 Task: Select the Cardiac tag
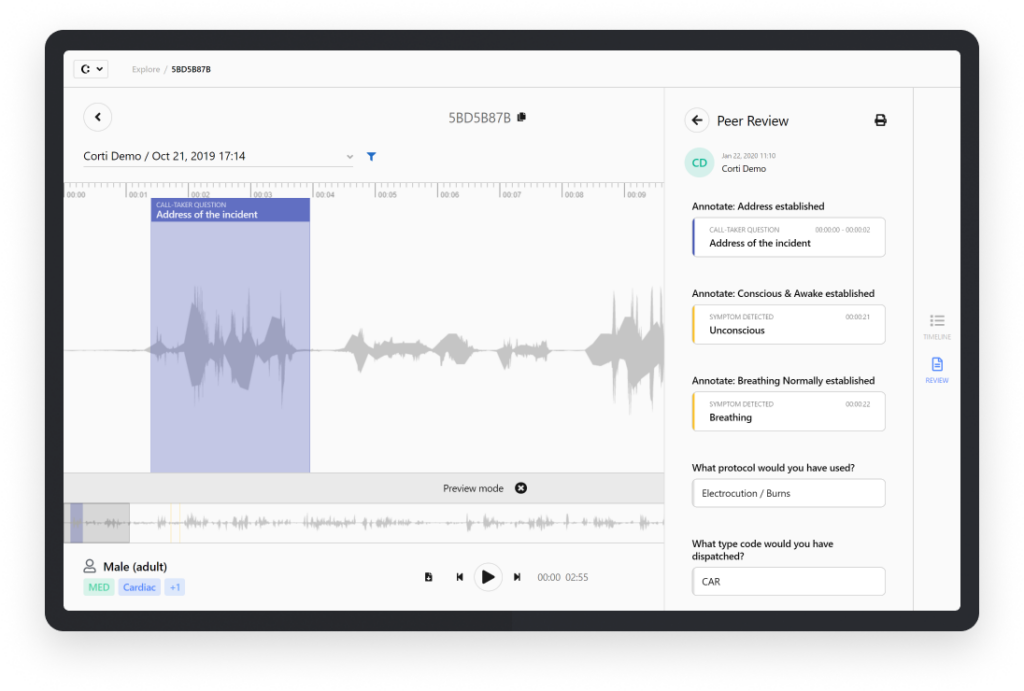click(139, 587)
